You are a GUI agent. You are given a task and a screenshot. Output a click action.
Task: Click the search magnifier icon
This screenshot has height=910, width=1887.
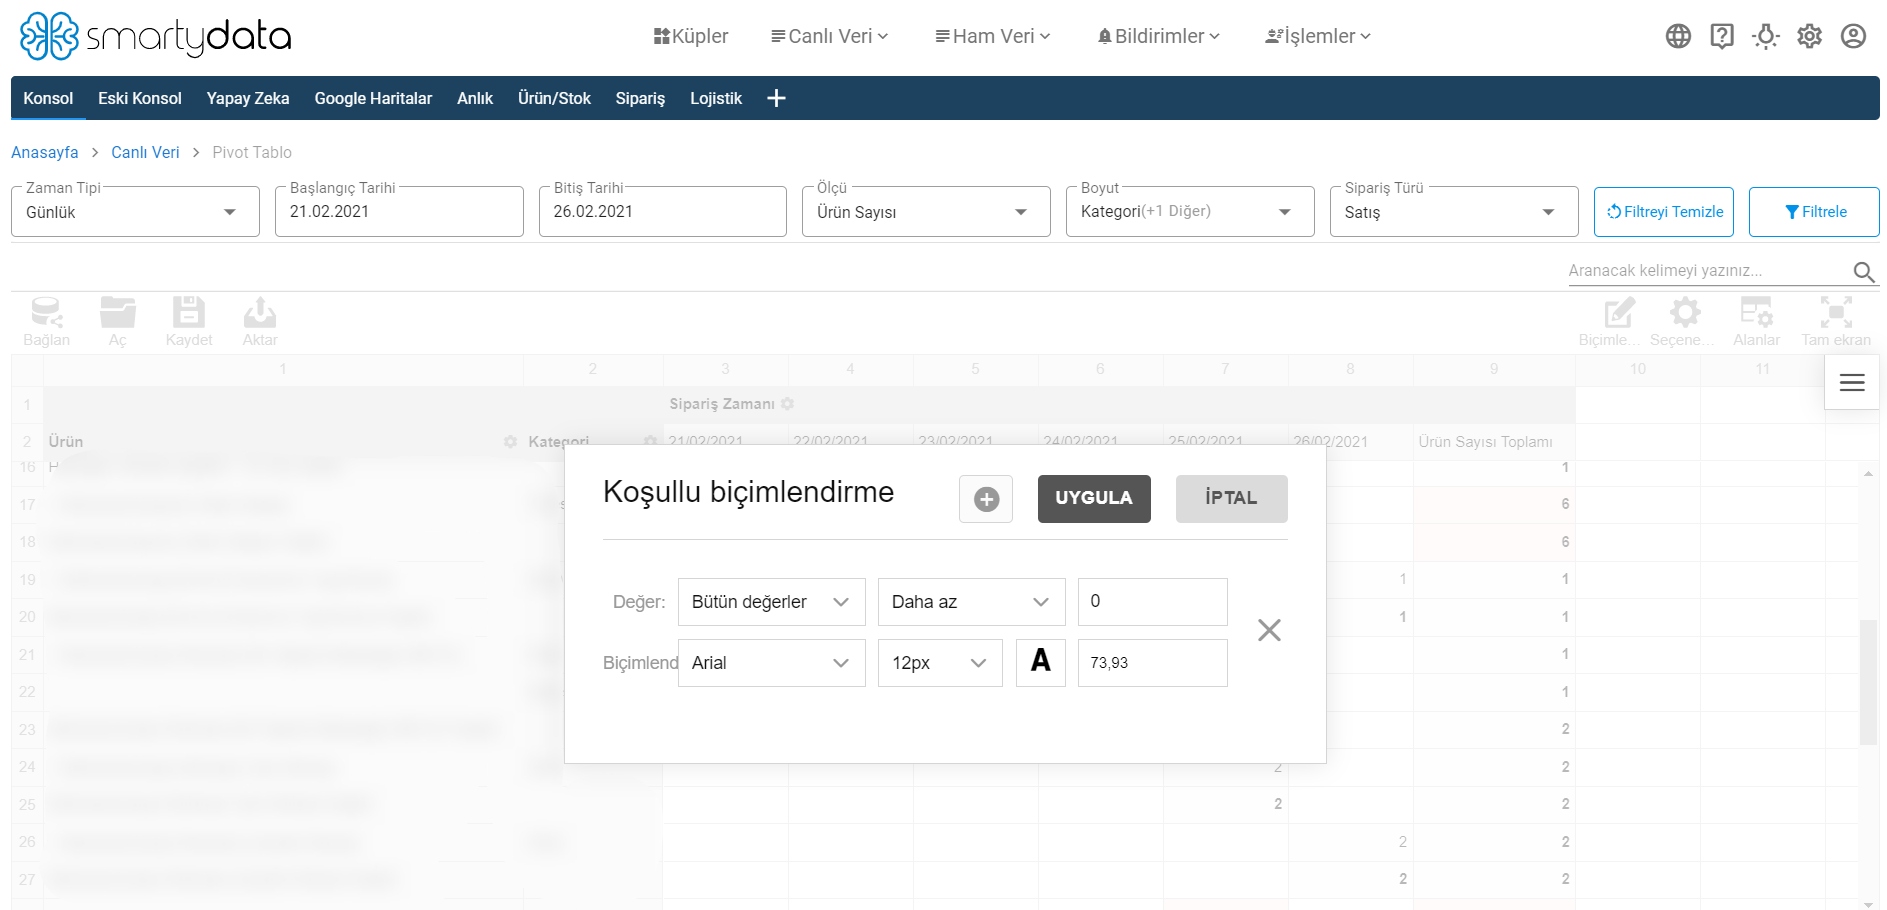[x=1864, y=271]
